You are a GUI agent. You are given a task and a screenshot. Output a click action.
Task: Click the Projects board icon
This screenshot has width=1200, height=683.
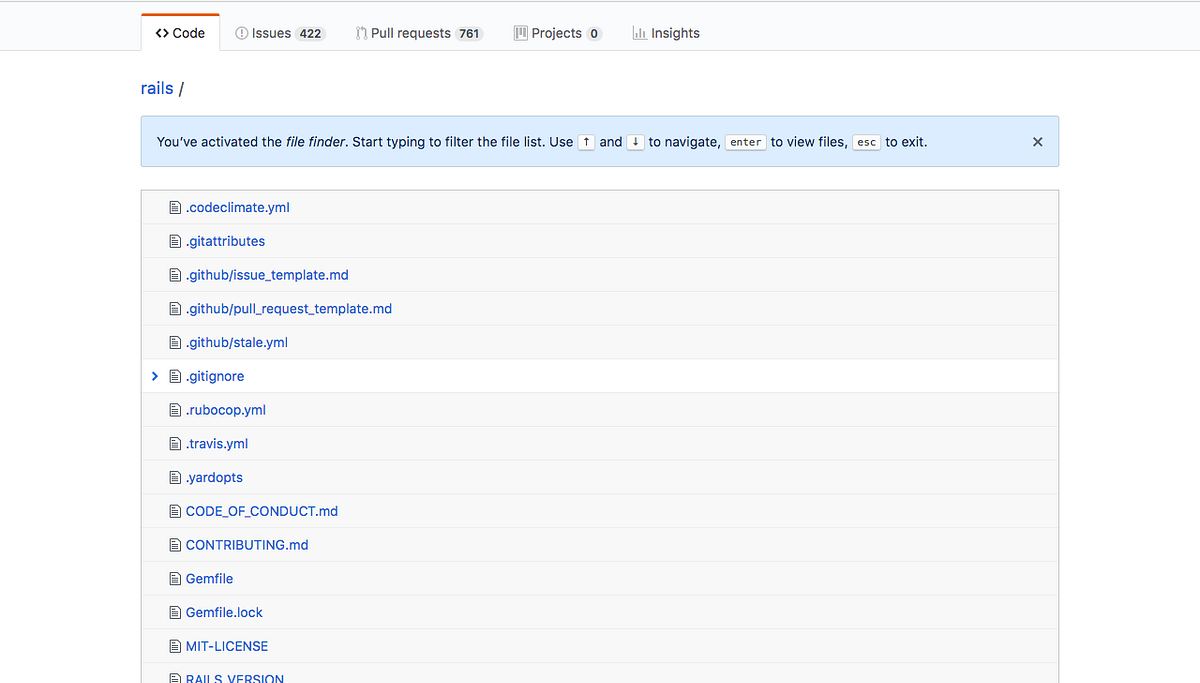pyautogui.click(x=521, y=32)
